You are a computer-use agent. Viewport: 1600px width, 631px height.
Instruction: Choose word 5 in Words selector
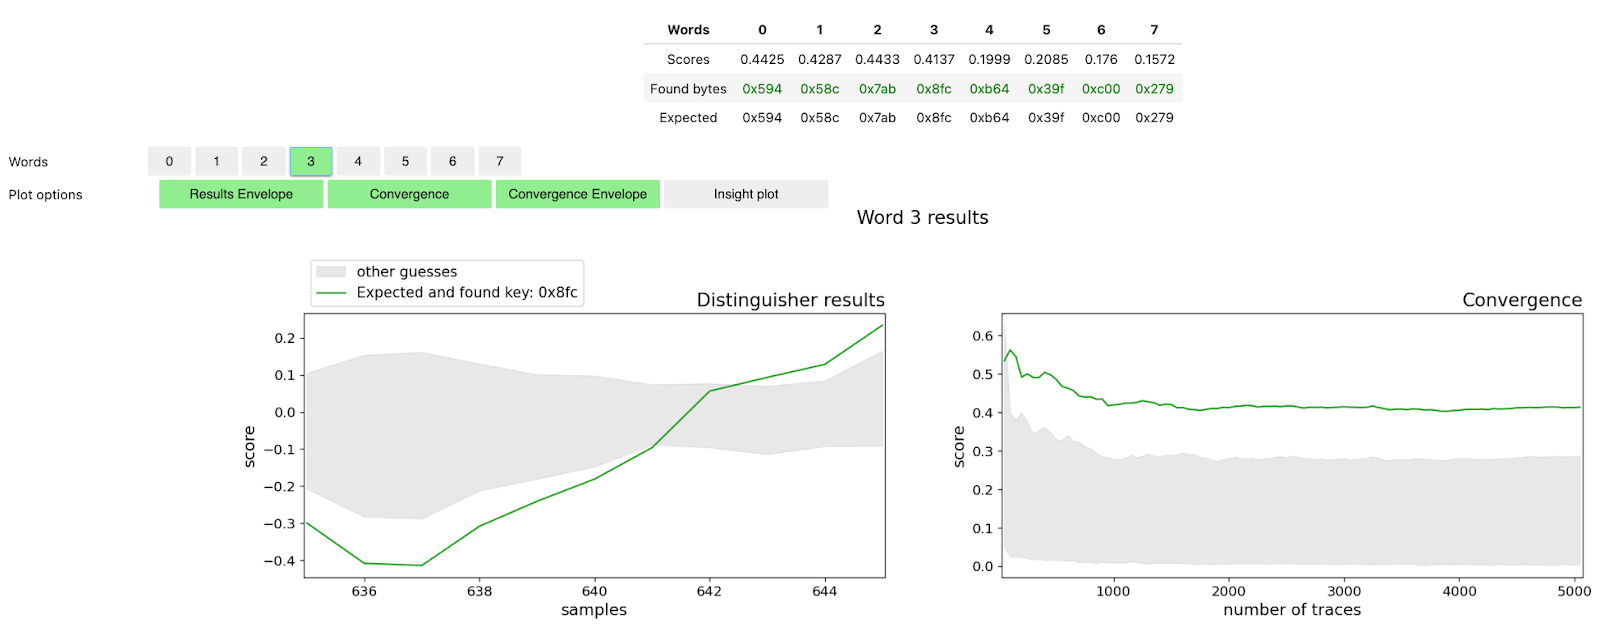point(405,161)
